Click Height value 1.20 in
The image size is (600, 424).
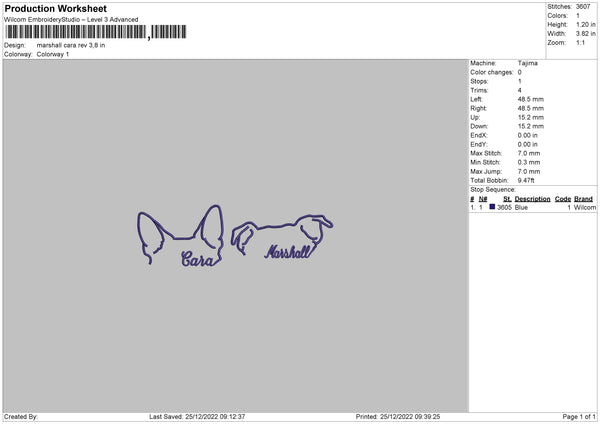[x=585, y=24]
